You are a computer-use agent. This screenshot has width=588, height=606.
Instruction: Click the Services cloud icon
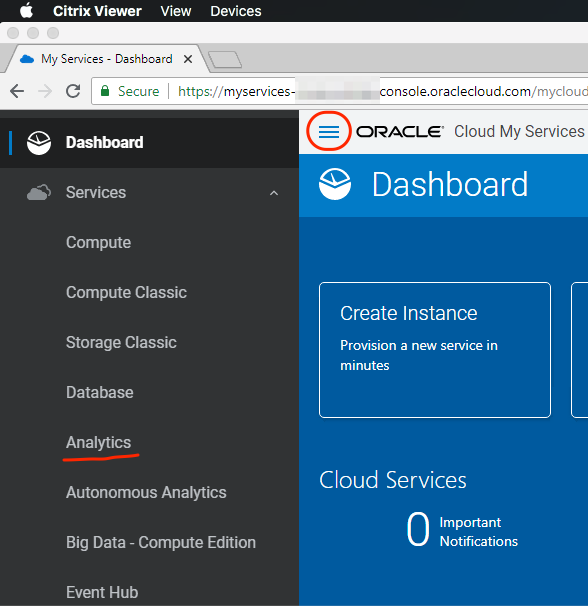39,192
